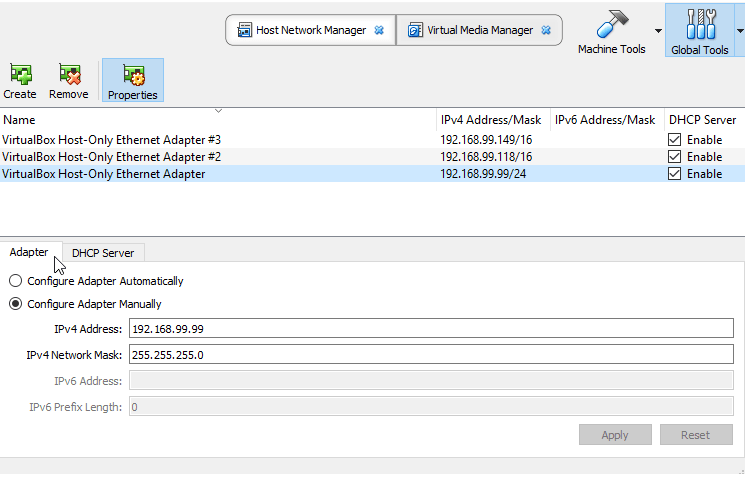745x478 pixels.
Task: Toggle DHCP Enable for the selected adapter
Action: point(674,174)
